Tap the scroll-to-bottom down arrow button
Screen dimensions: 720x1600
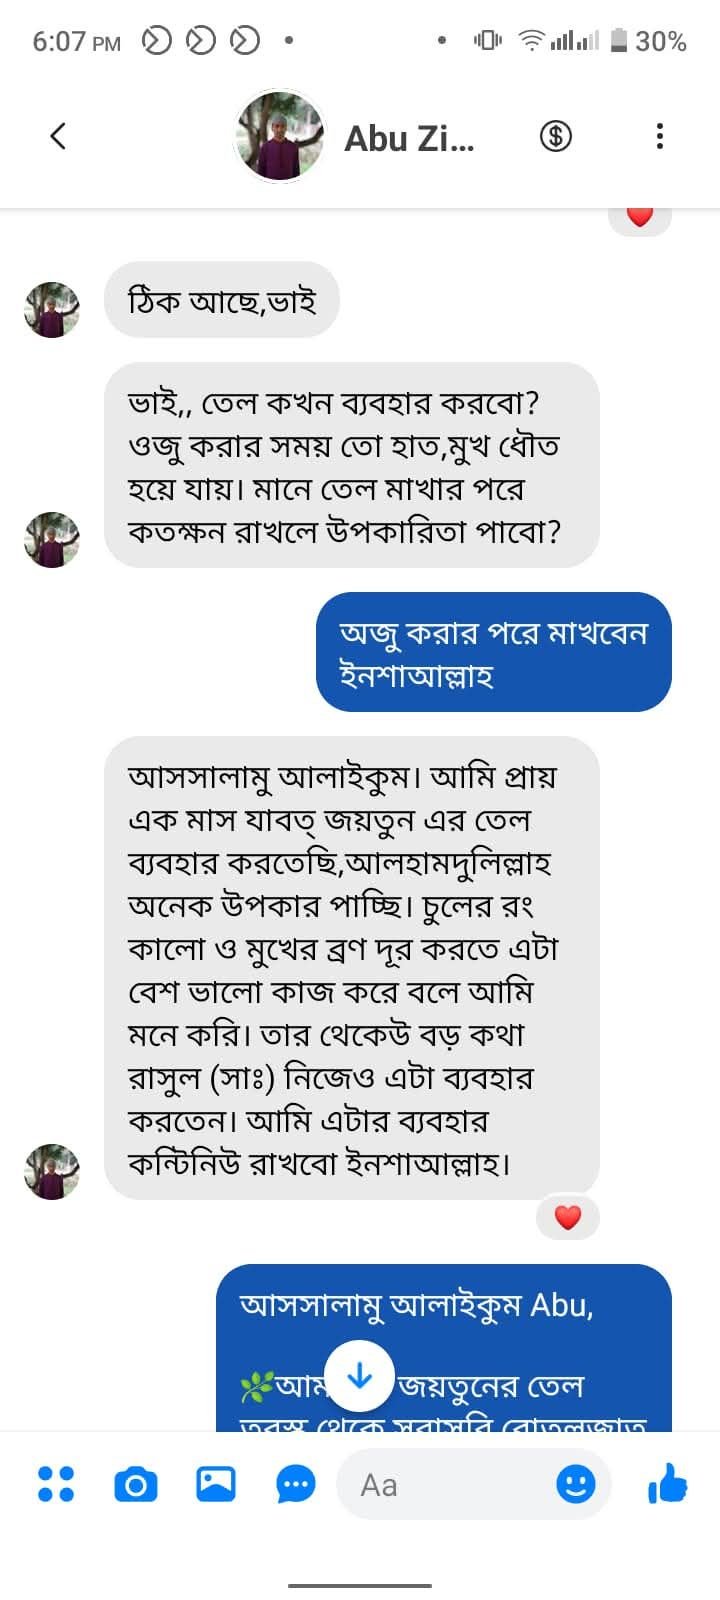[x=359, y=1377]
